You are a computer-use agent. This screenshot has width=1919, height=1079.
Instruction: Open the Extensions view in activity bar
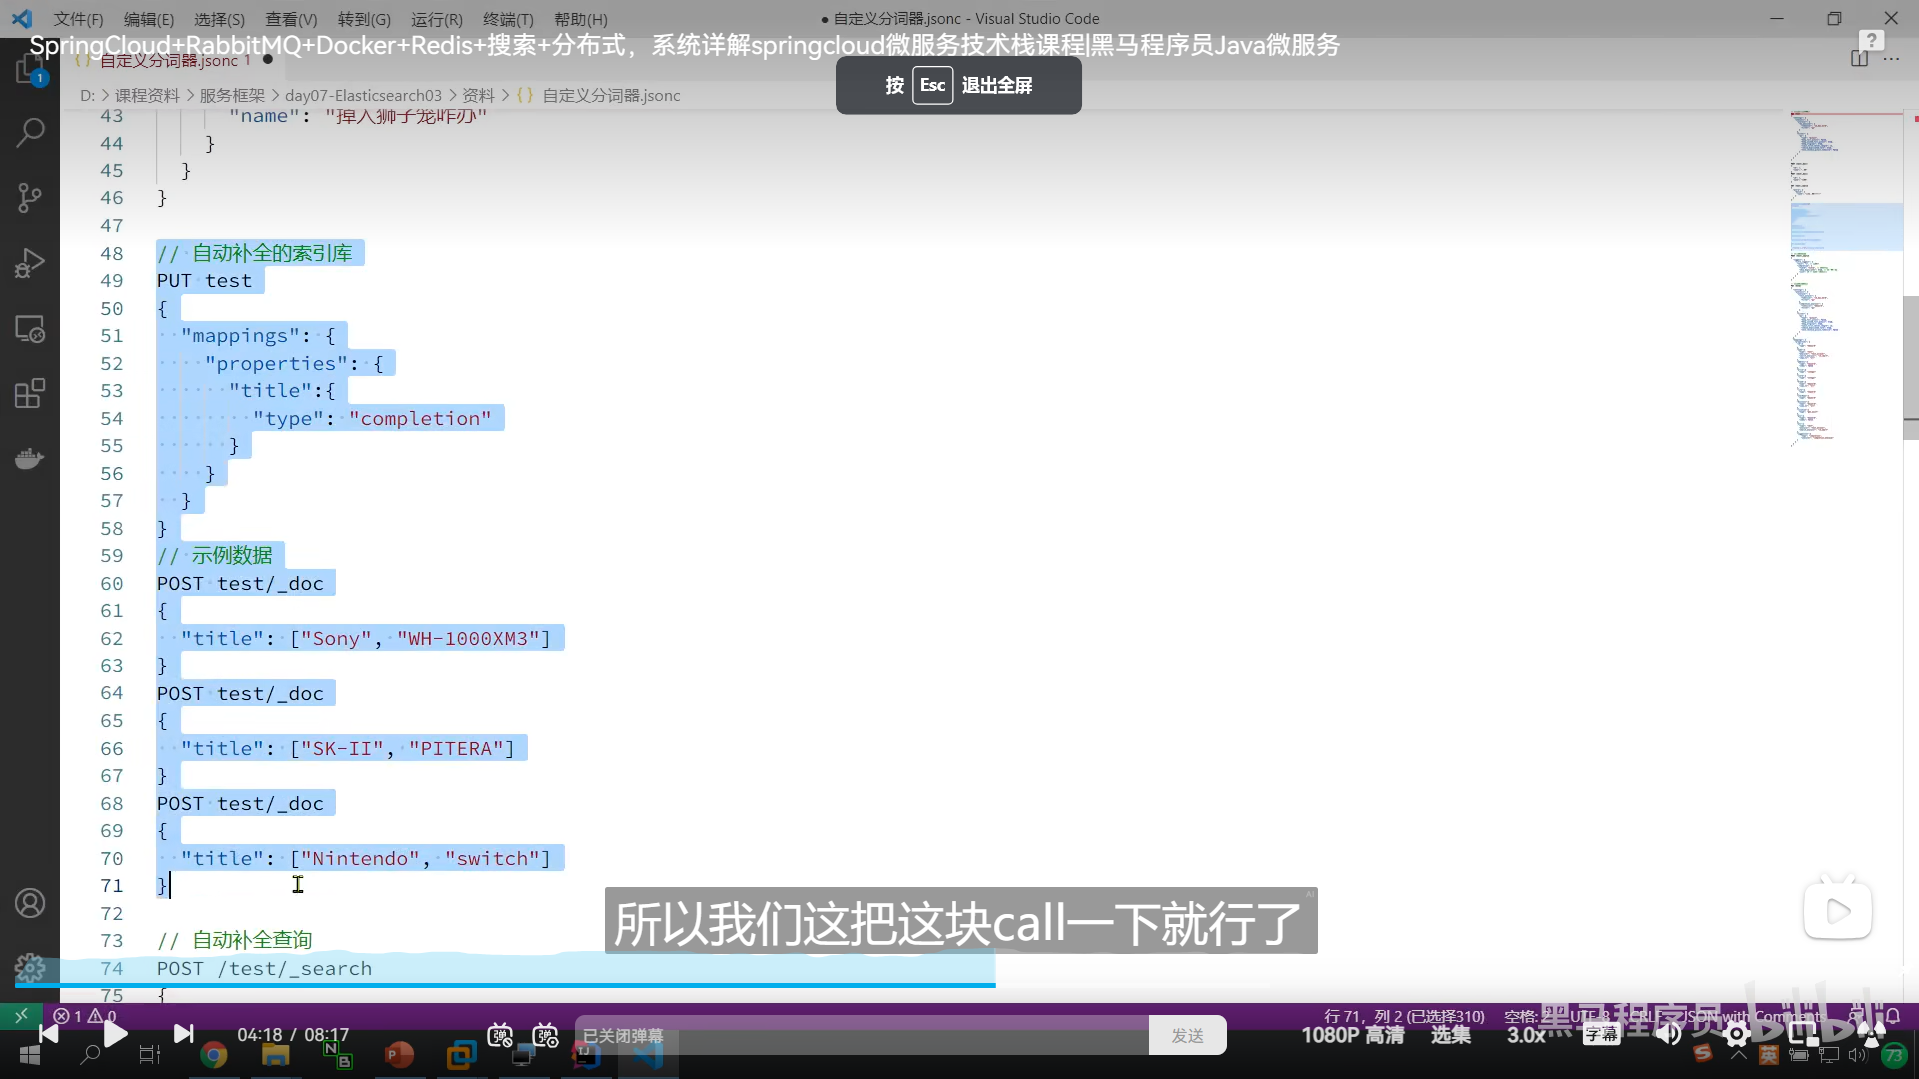pyautogui.click(x=30, y=393)
